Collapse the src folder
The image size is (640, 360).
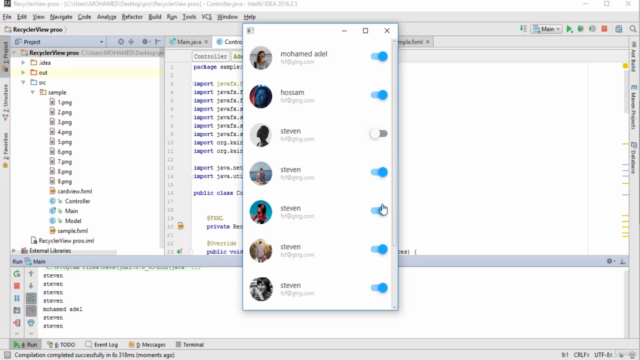23,82
